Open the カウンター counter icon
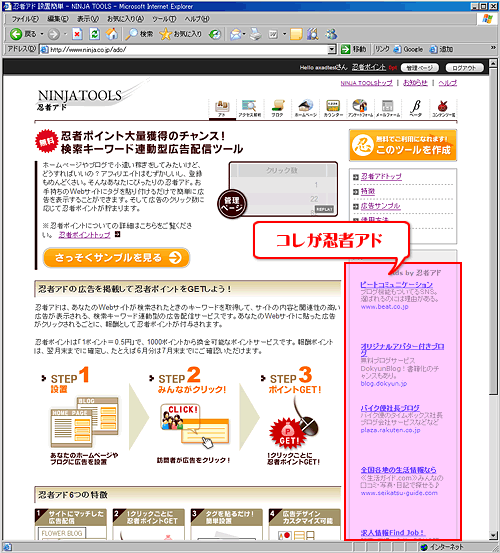The width and height of the screenshot is (500, 553). point(333,108)
